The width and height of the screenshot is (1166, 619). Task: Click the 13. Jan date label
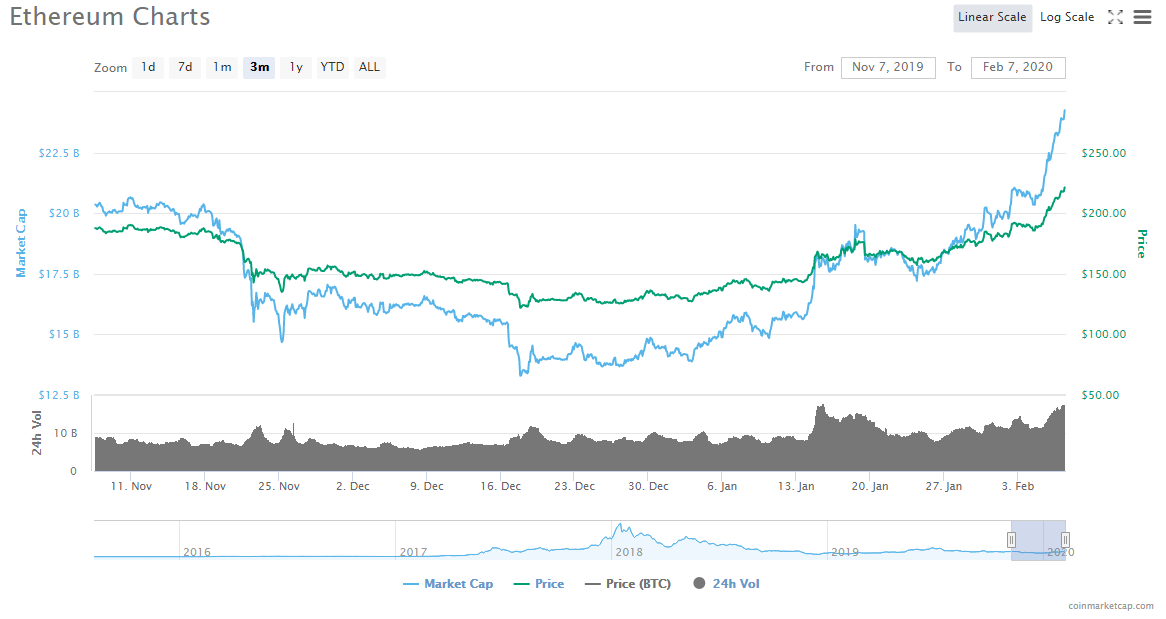[x=796, y=487]
